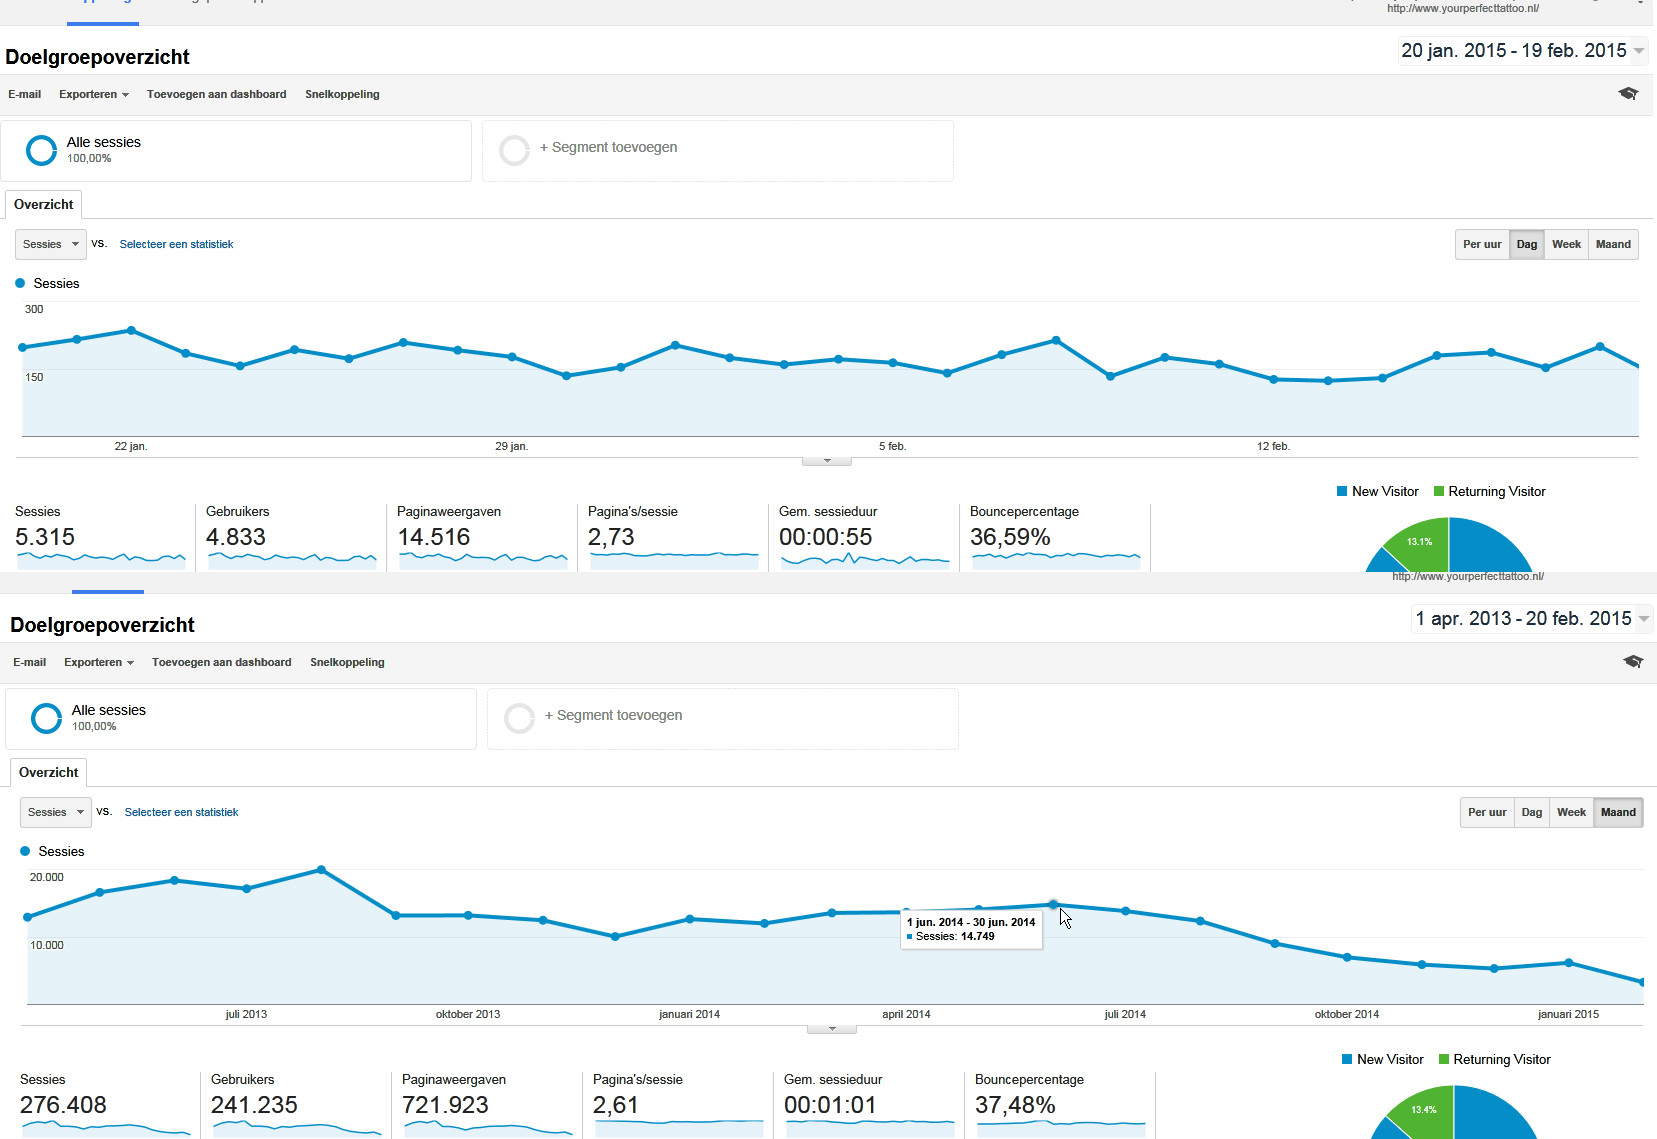Click green Returning Visitor legend swatch in upper report
This screenshot has height=1139, width=1657.
pyautogui.click(x=1439, y=491)
